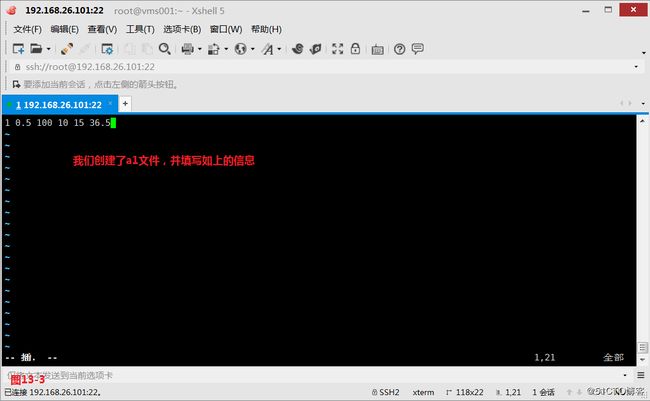Click the globe encoding icon
This screenshot has height=401, width=650.
pyautogui.click(x=240, y=49)
